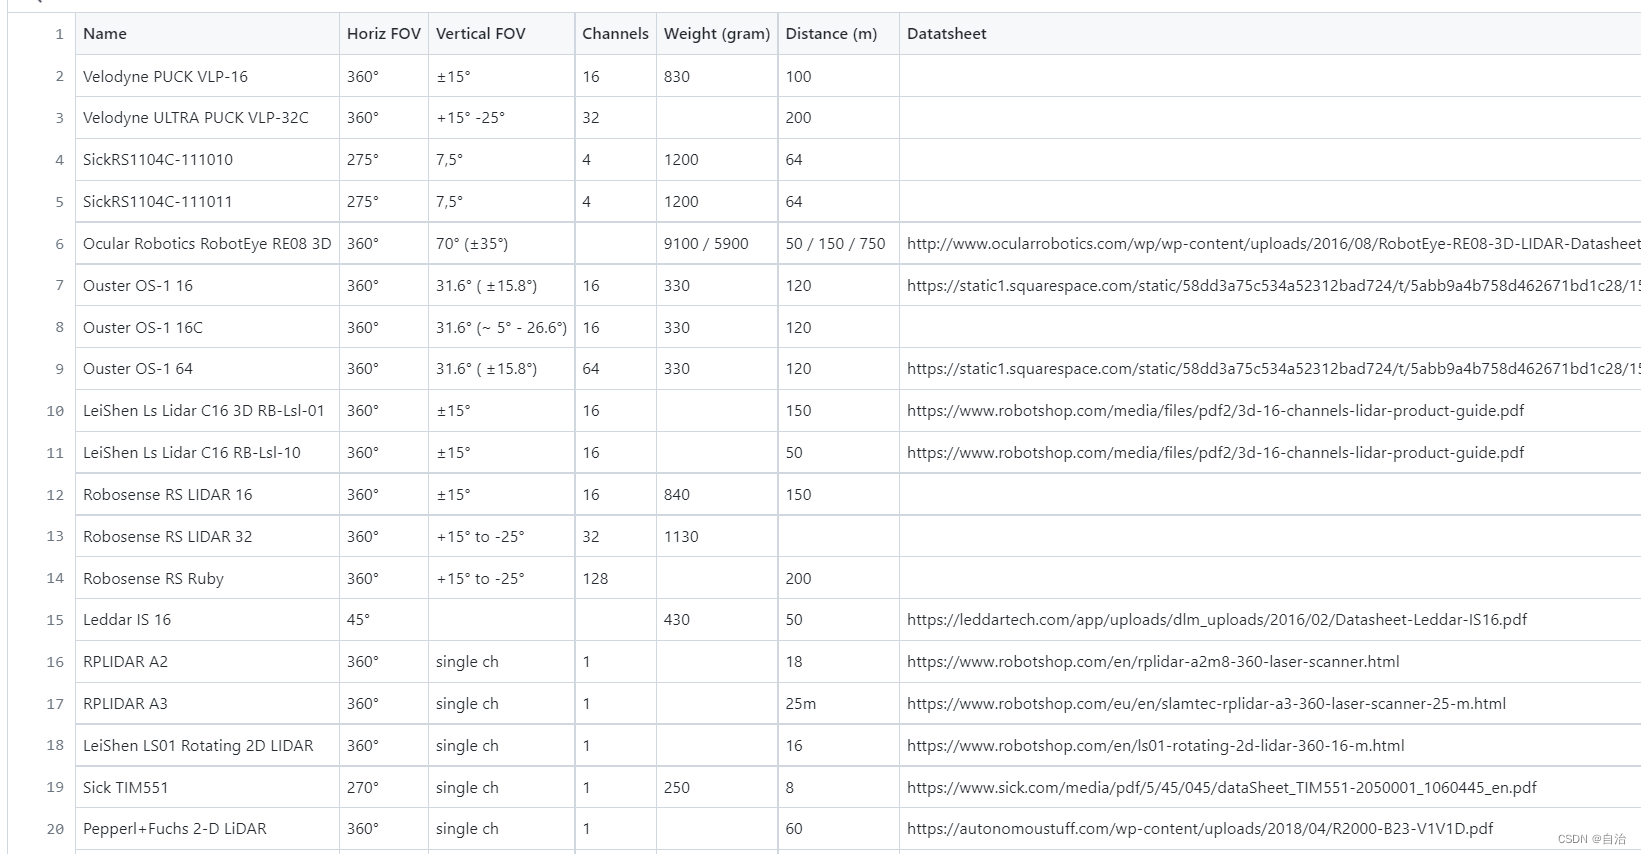
Task: Open the Sick TIM551 dataSheet PDF link
Action: click(1221, 788)
